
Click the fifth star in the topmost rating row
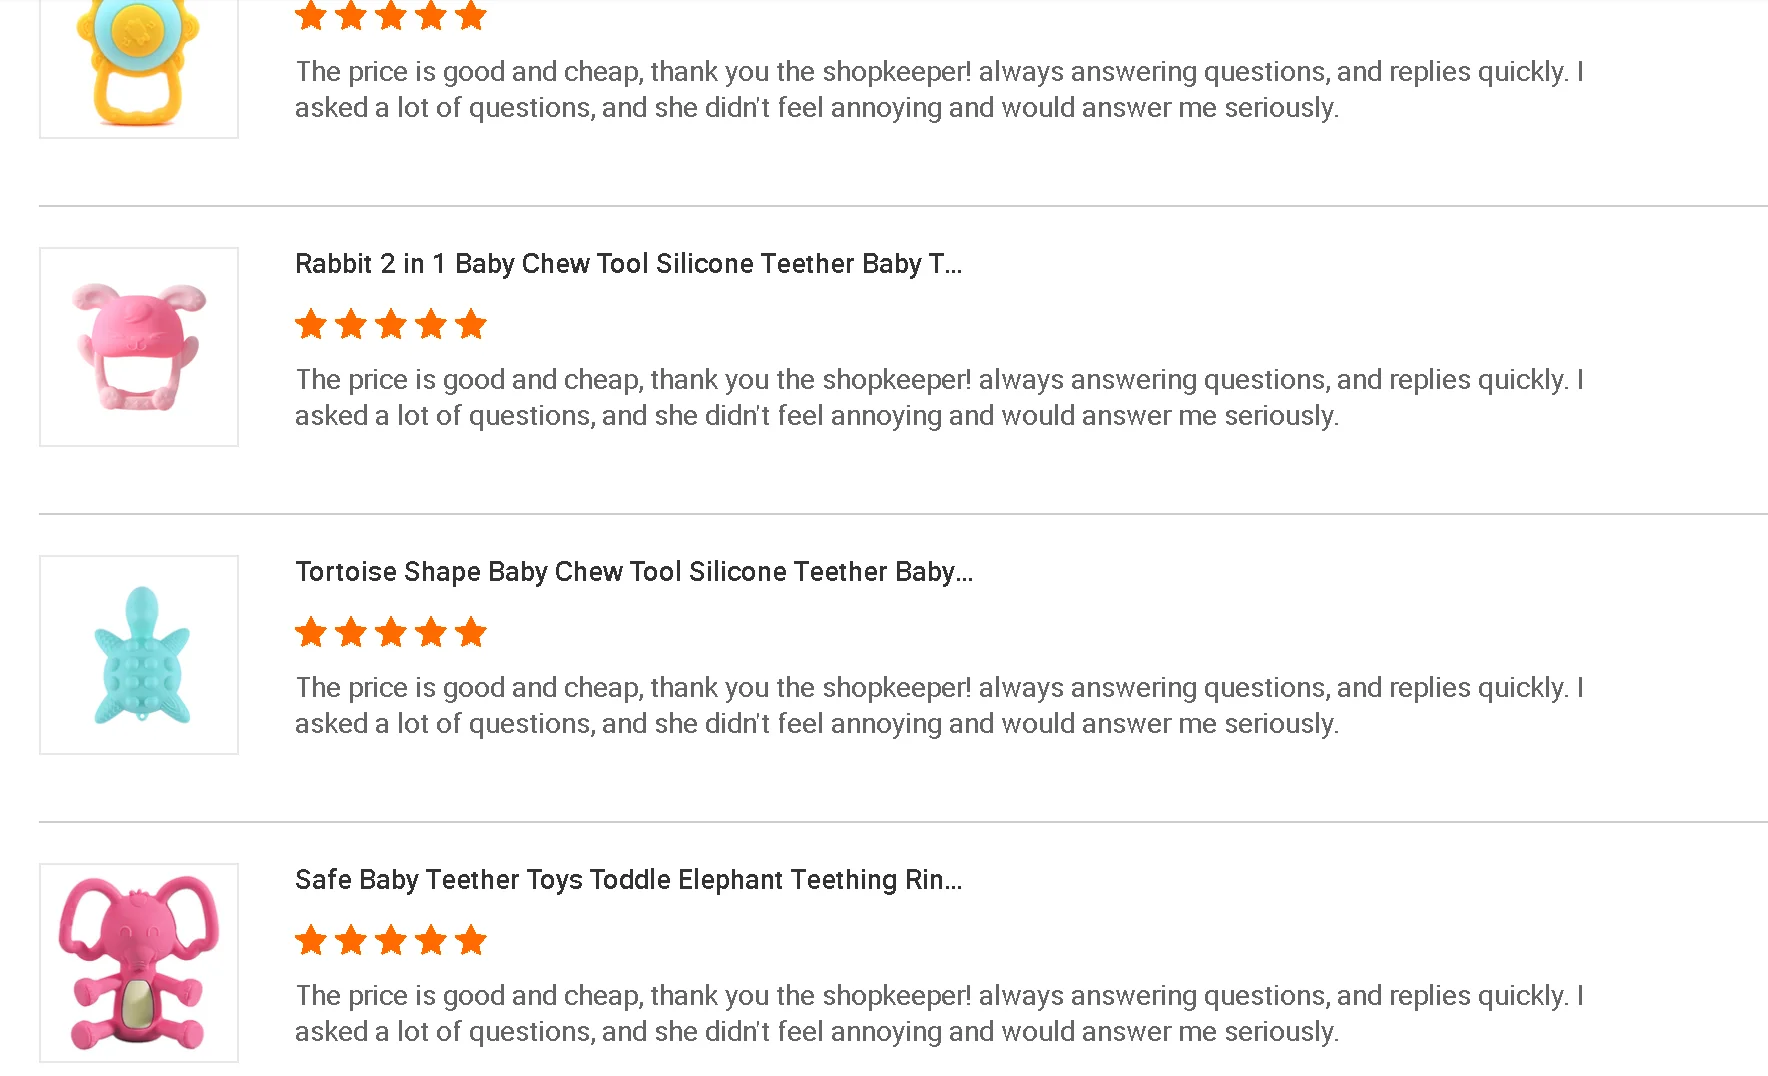click(x=470, y=16)
